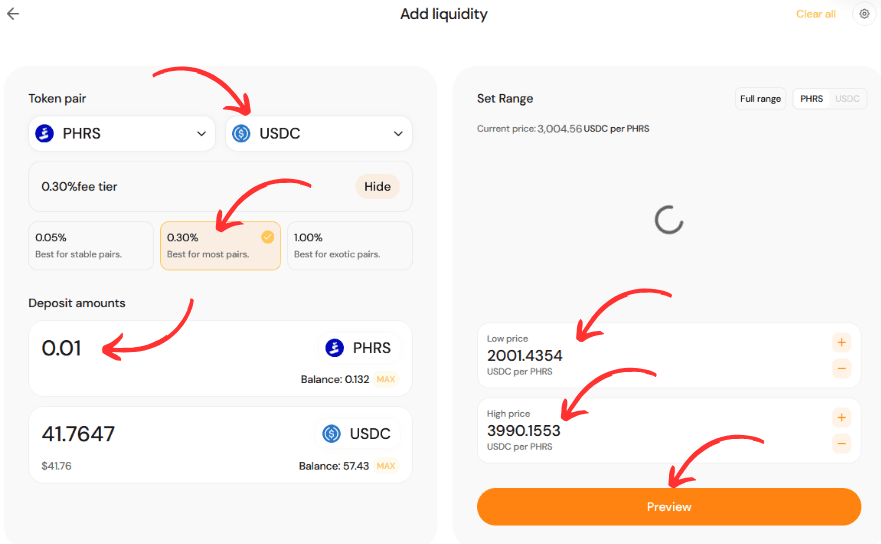Click the USDC token icon in deposit field

[x=331, y=433]
